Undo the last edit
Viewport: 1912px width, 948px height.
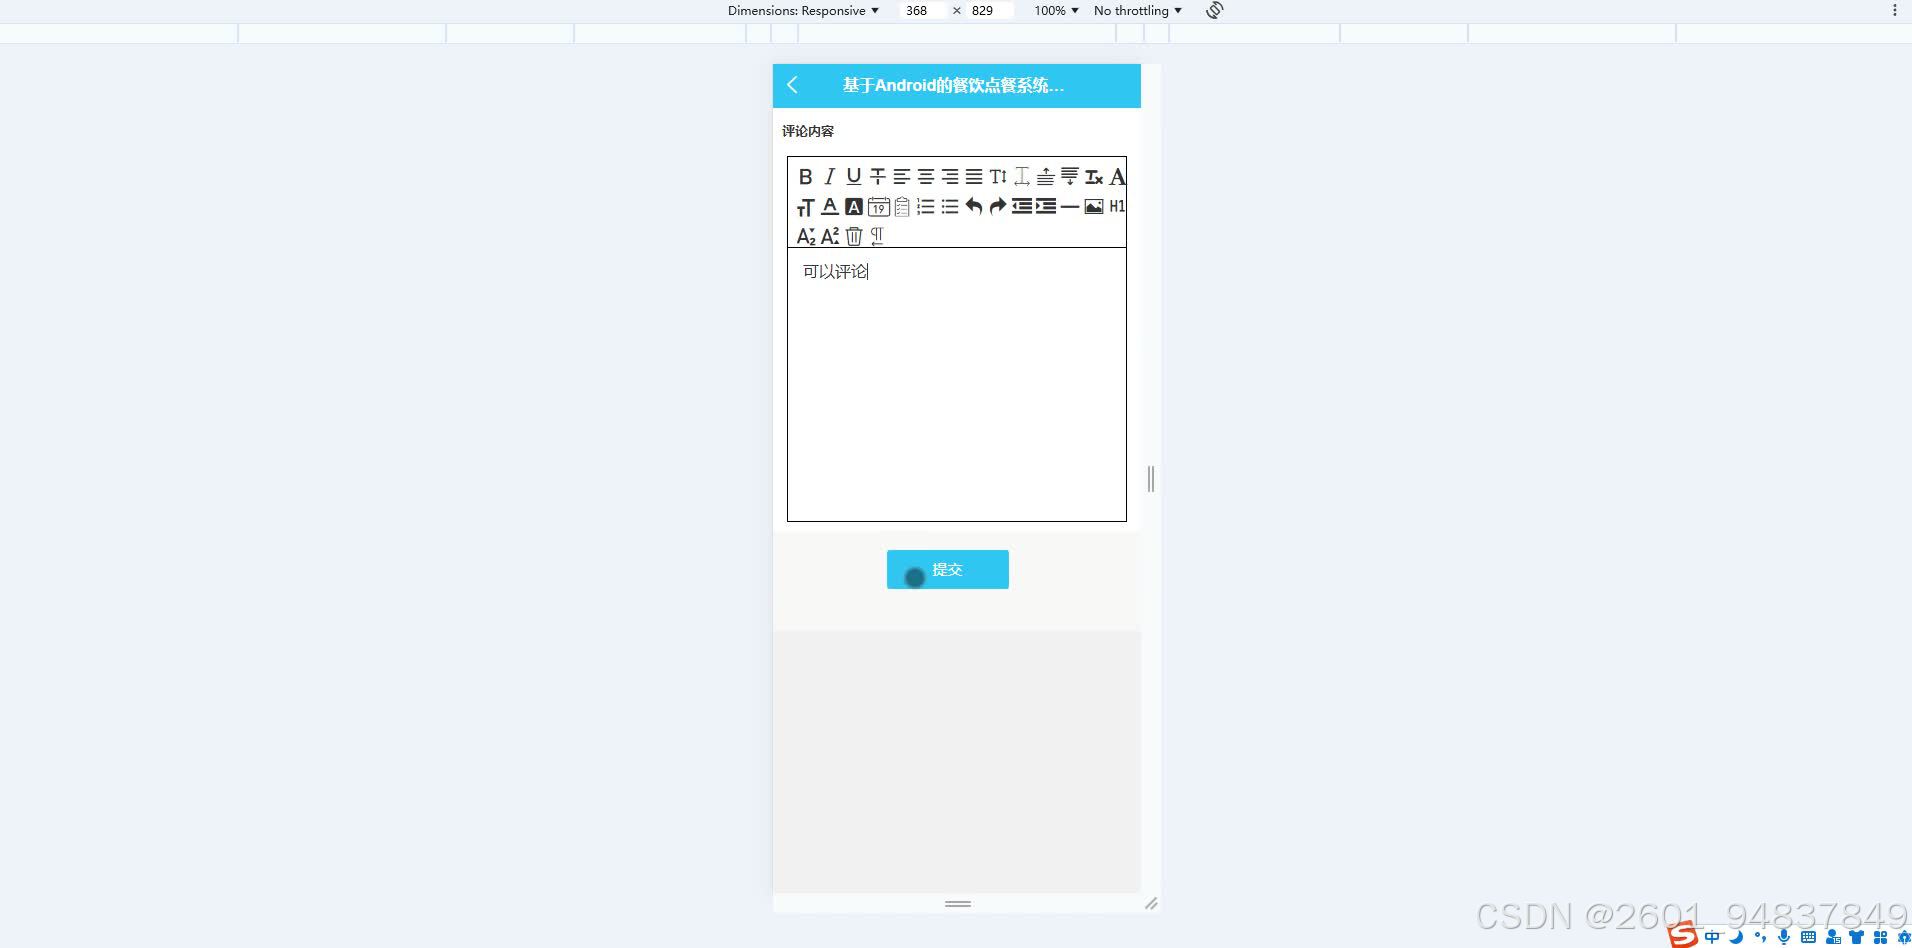tap(975, 207)
